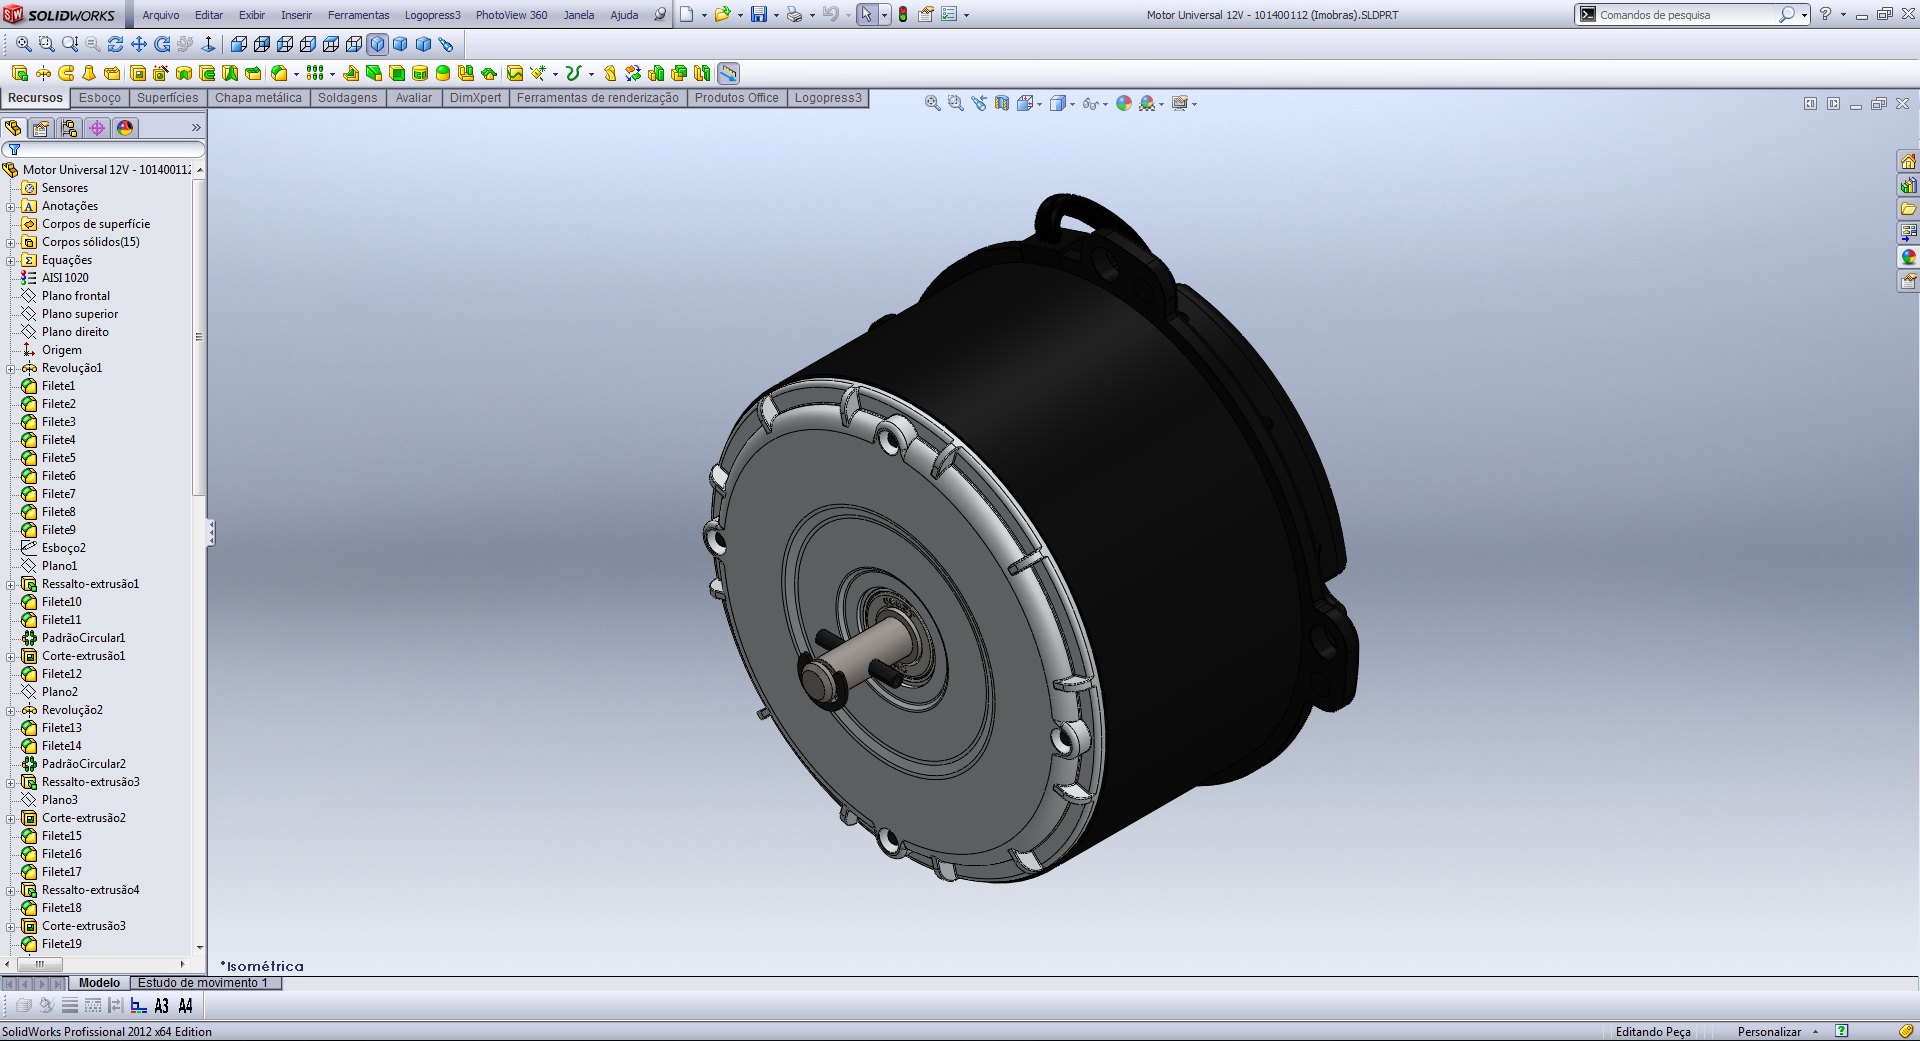Open the File Explorer folder icon in task pane
The width and height of the screenshot is (1920, 1041).
coord(1908,209)
